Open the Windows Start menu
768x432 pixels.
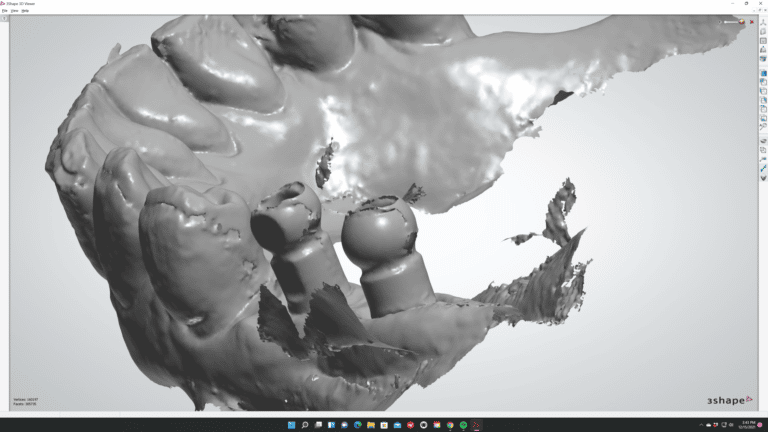[291, 425]
